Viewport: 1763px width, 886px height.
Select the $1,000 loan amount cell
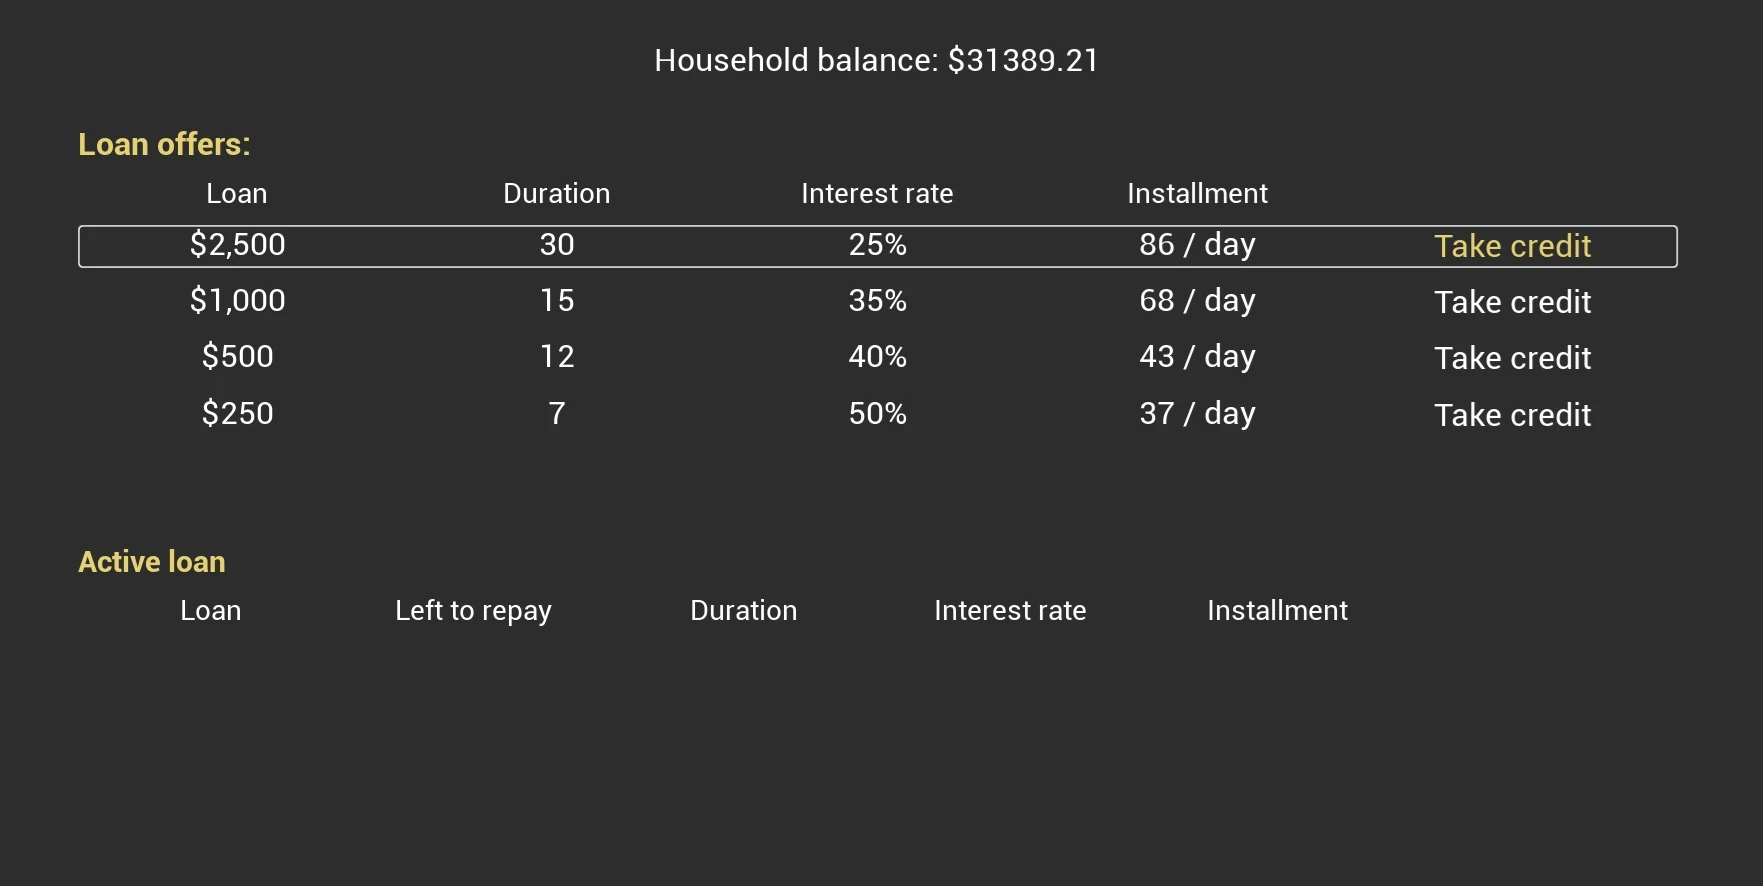[x=238, y=301]
